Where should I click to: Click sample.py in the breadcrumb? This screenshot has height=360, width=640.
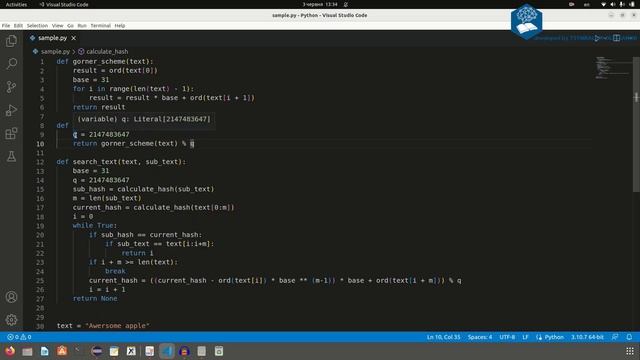click(55, 51)
